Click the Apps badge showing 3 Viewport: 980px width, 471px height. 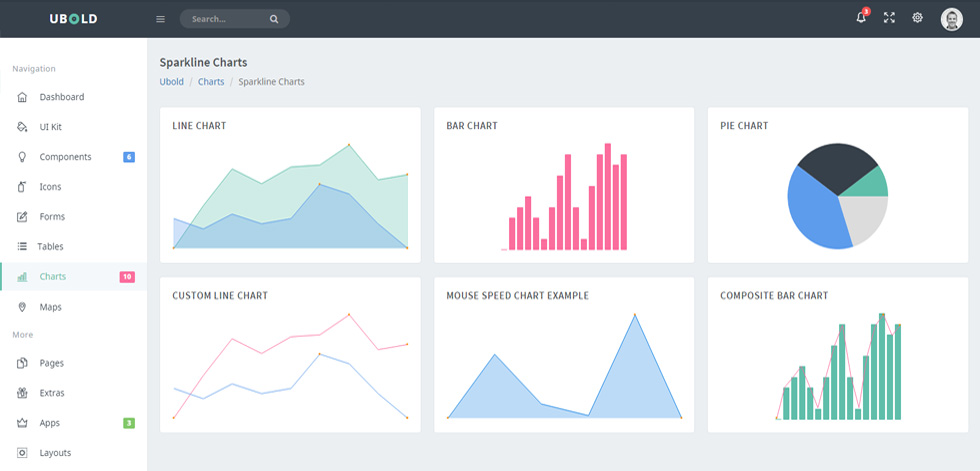point(129,423)
